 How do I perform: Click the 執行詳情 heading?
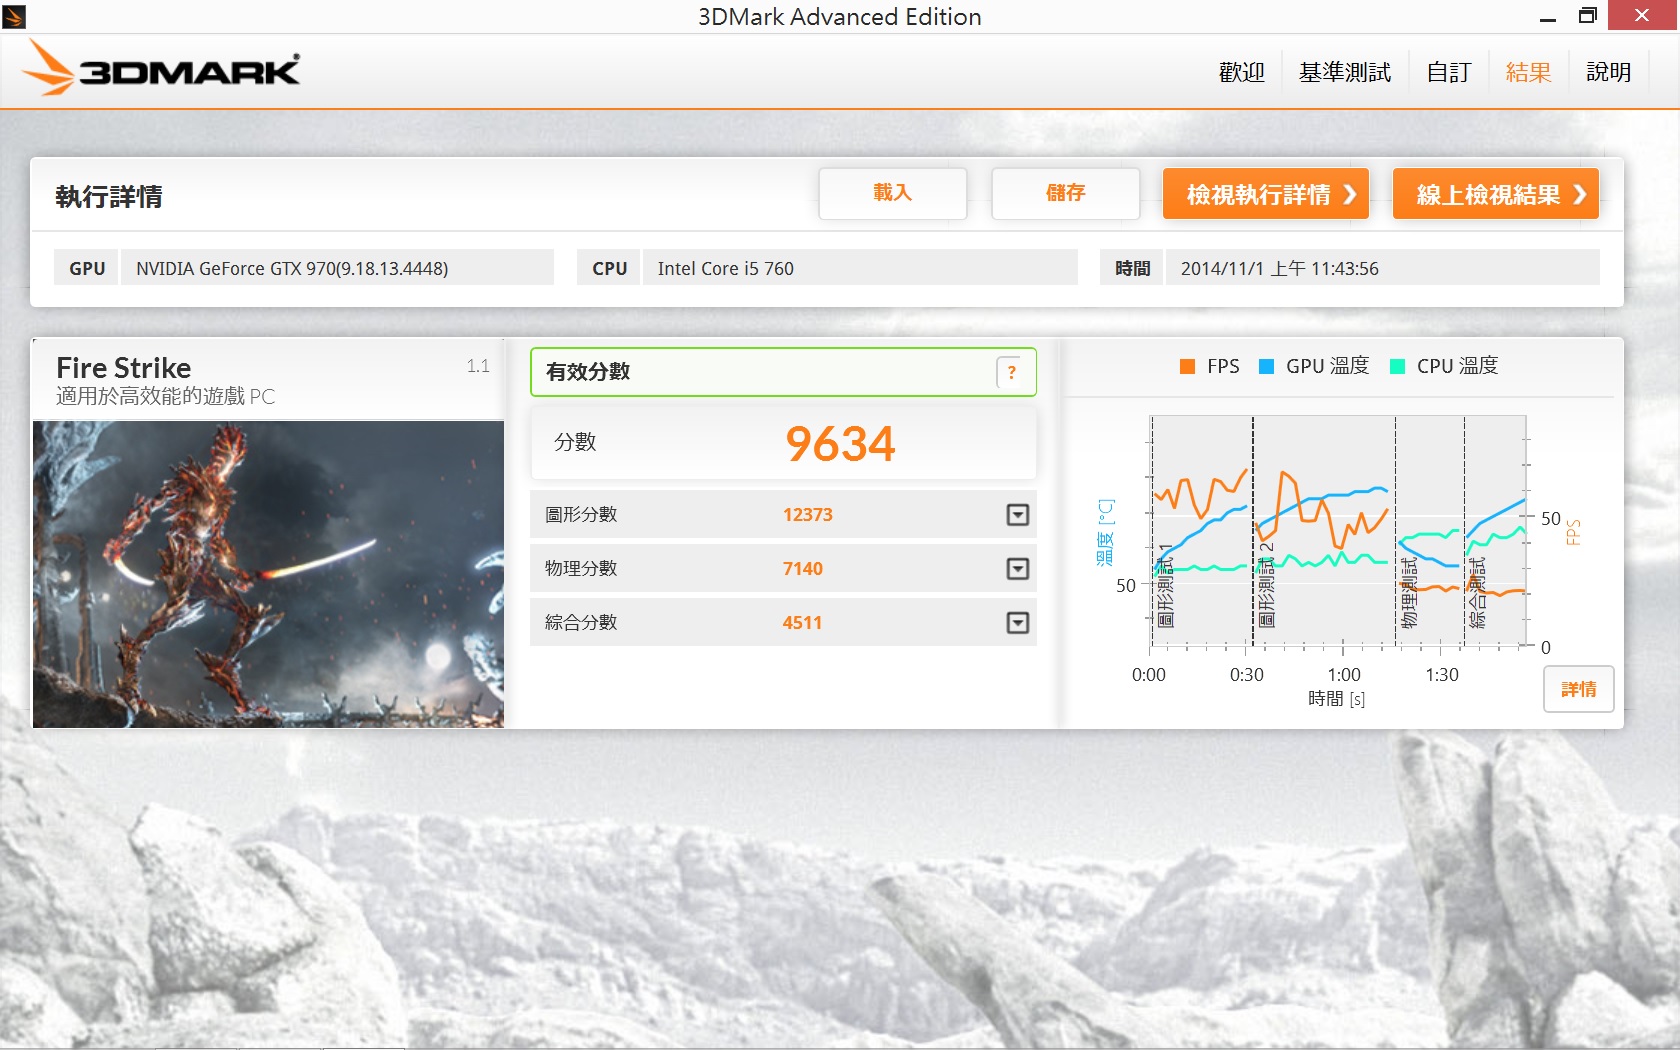109,196
